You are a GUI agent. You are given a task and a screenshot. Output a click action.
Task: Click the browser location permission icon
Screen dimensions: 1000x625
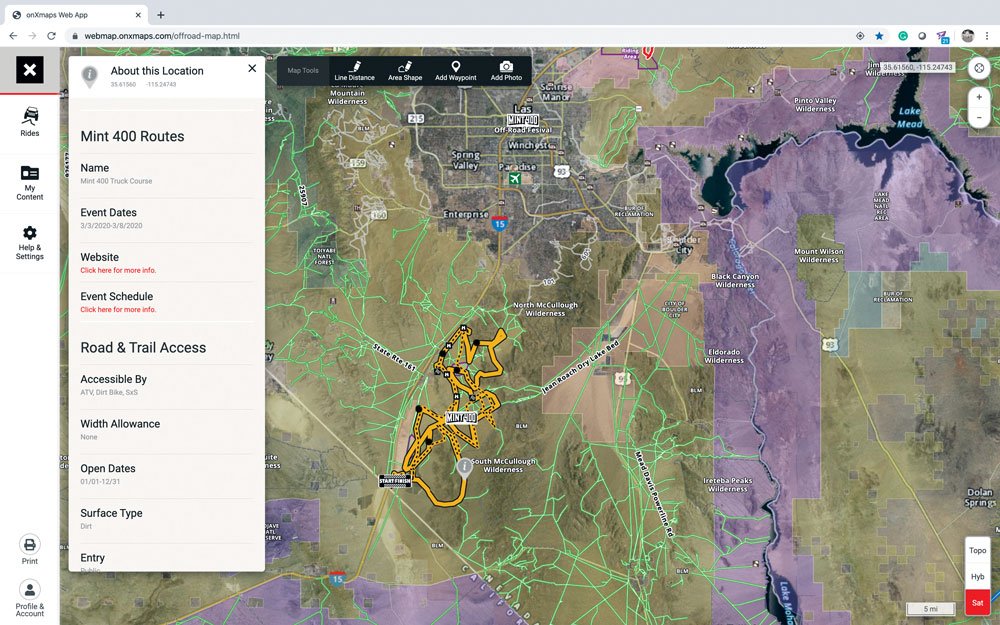coord(860,36)
